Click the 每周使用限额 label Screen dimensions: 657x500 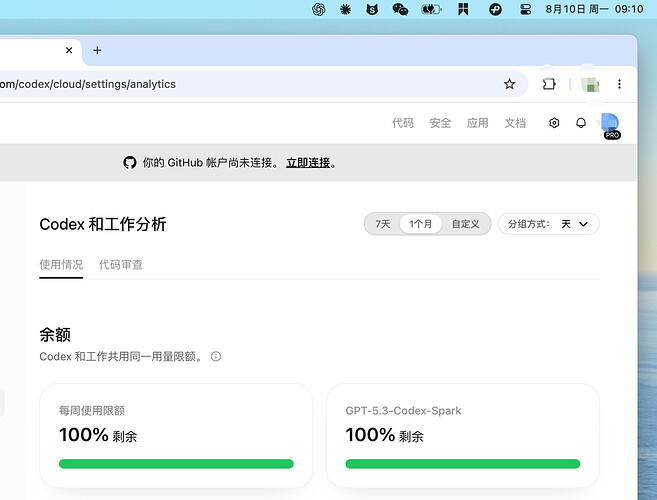pos(92,411)
